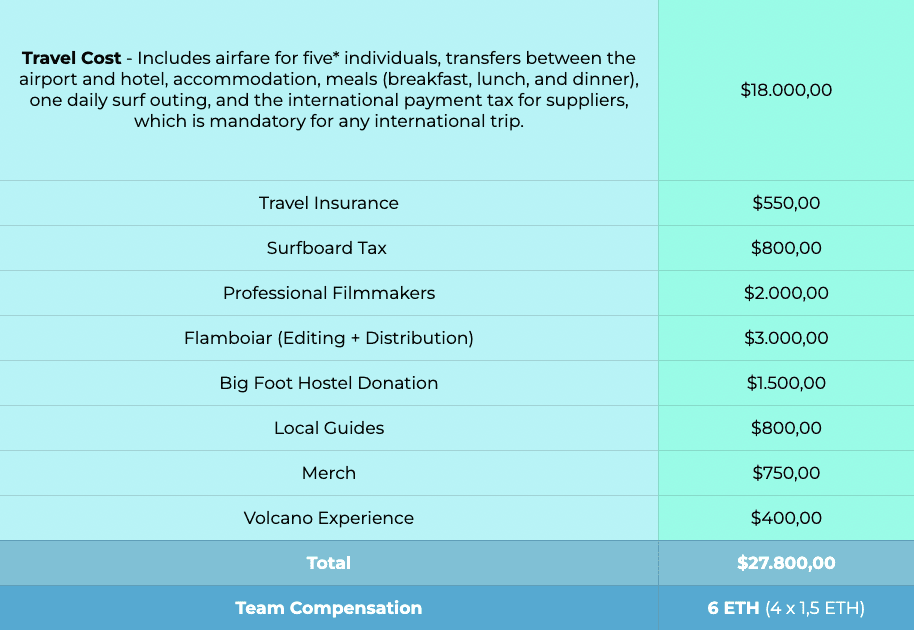The height and width of the screenshot is (630, 914).
Task: Click Flamboiar (Editing + Distribution) cell
Action: tap(329, 338)
